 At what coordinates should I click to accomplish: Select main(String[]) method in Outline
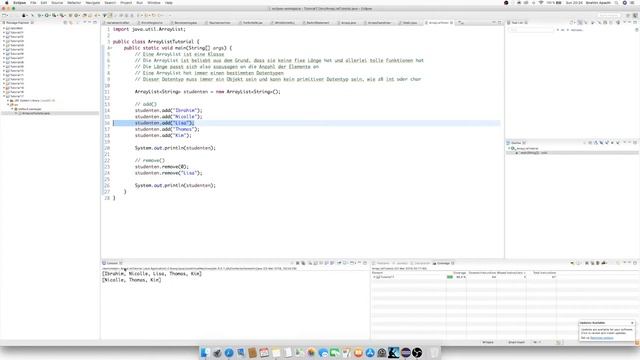tap(533, 153)
